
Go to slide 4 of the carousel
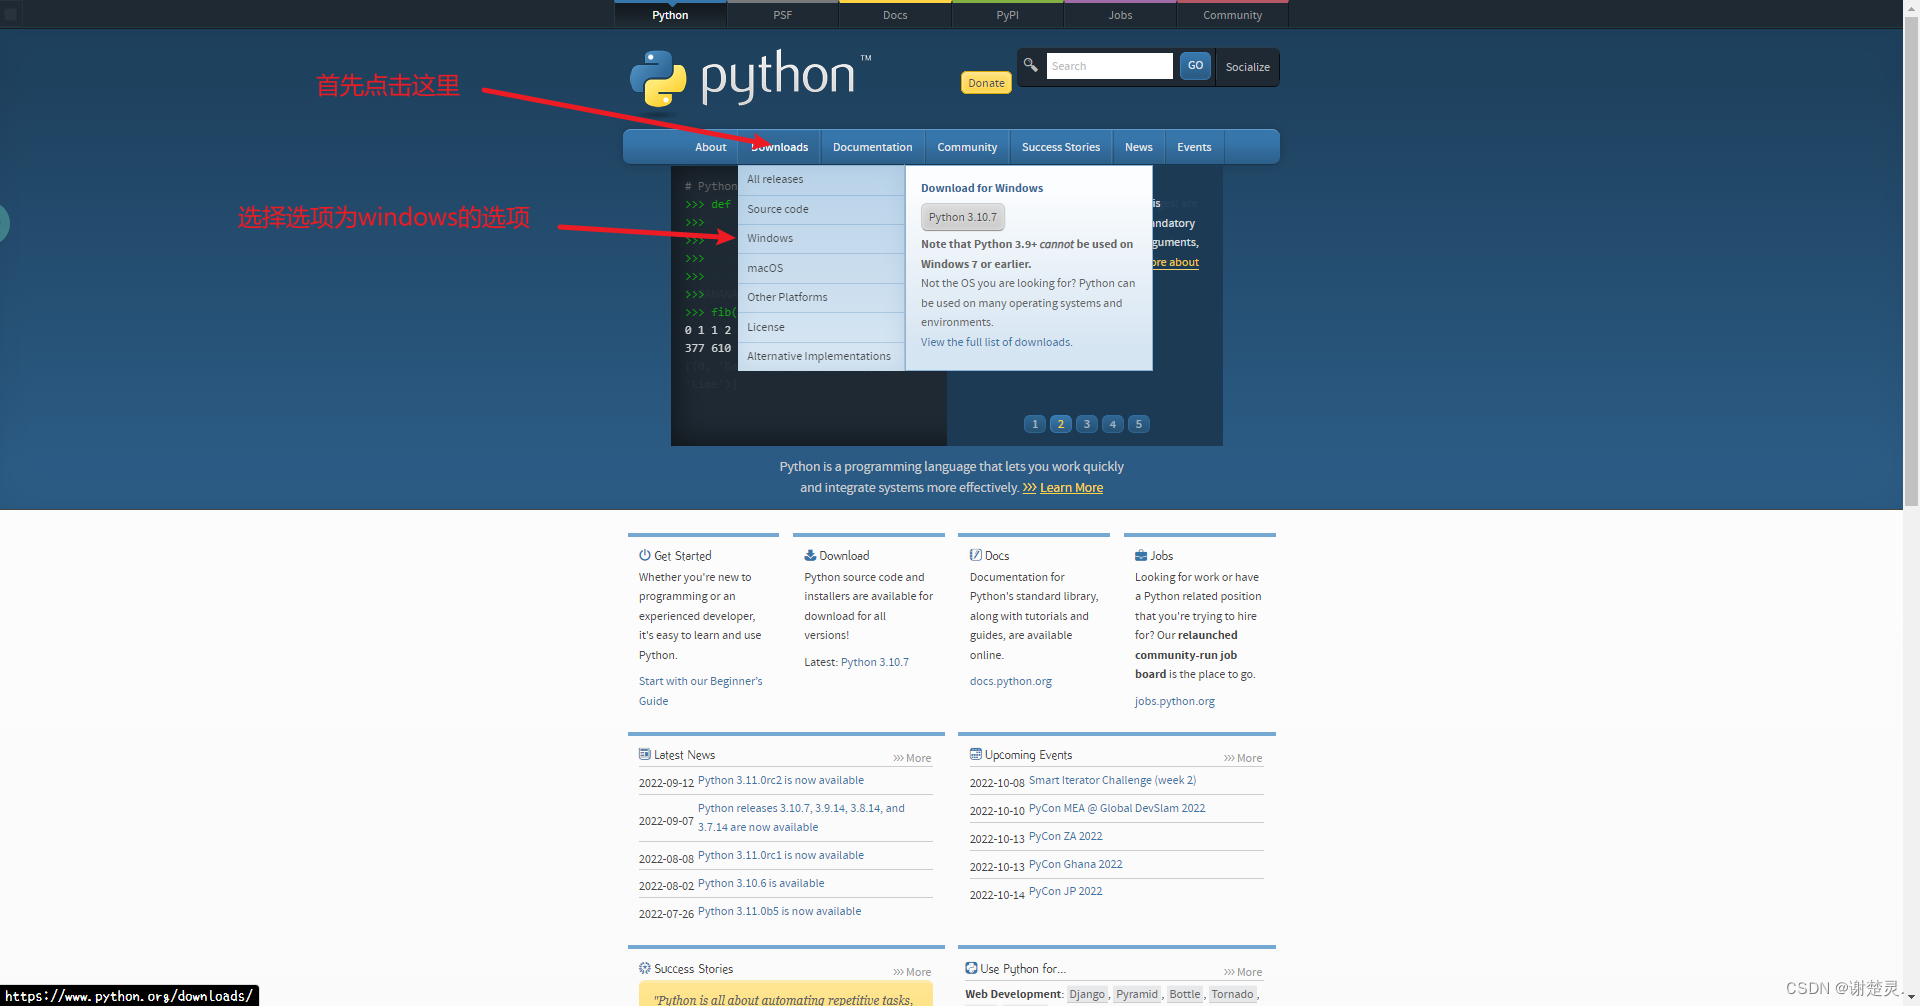pos(1113,424)
